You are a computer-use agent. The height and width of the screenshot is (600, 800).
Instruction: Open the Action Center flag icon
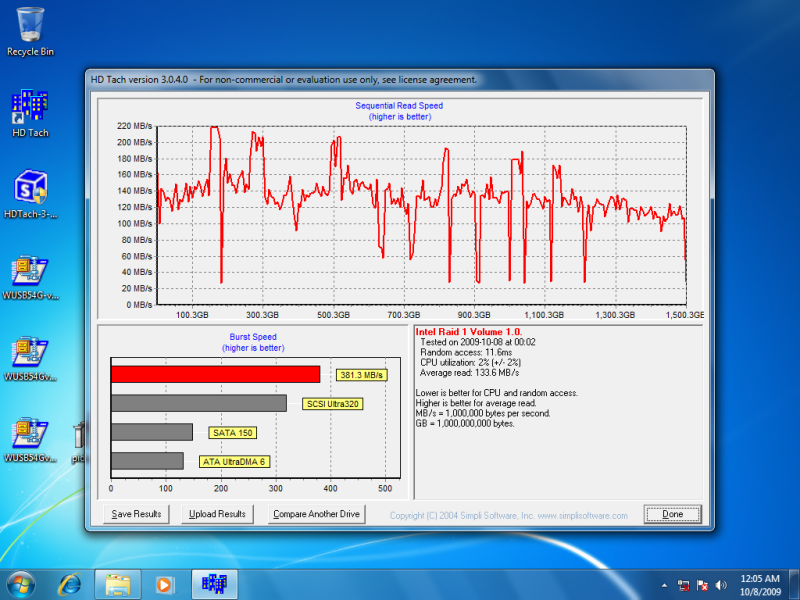[703, 585]
